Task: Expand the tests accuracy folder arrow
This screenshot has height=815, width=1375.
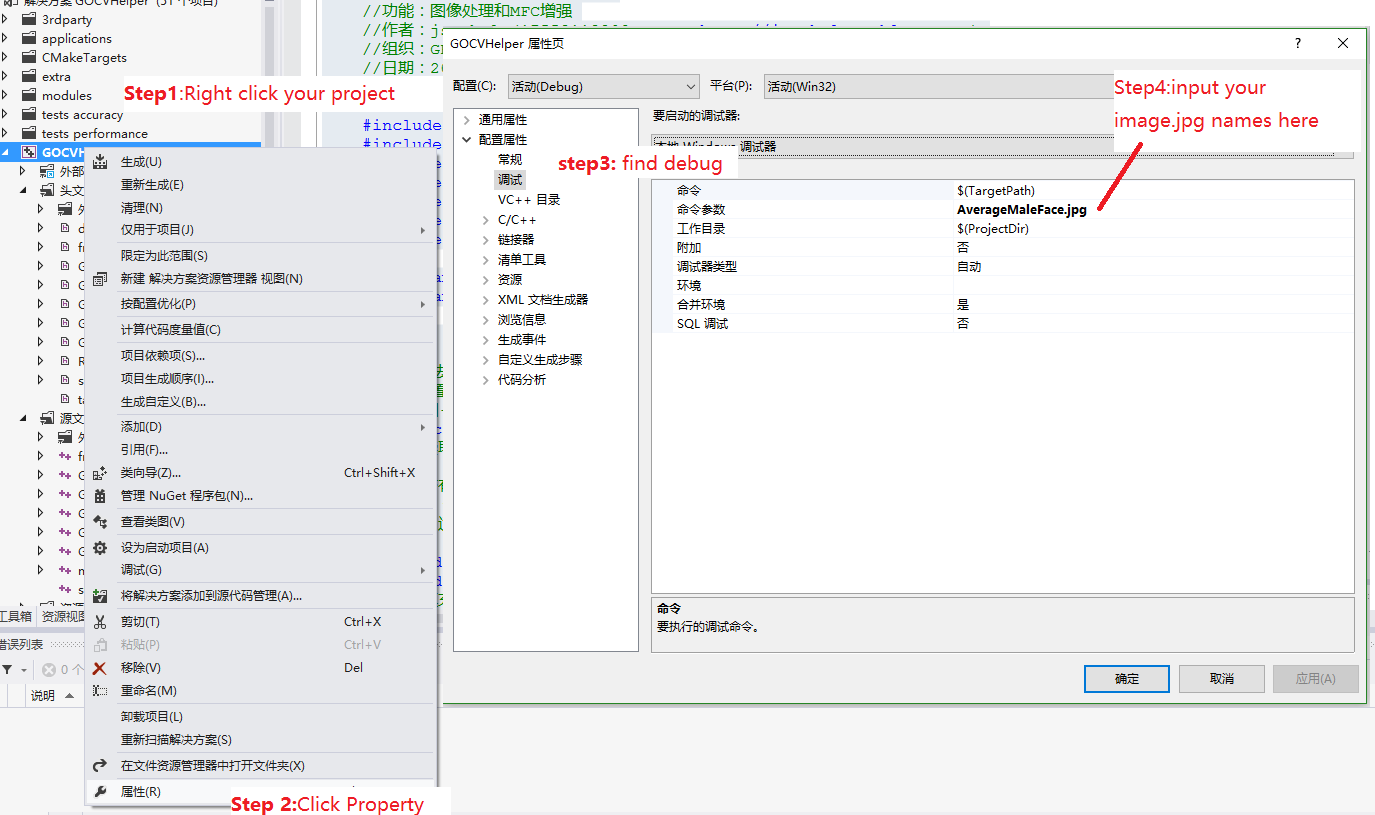Action: [5, 115]
